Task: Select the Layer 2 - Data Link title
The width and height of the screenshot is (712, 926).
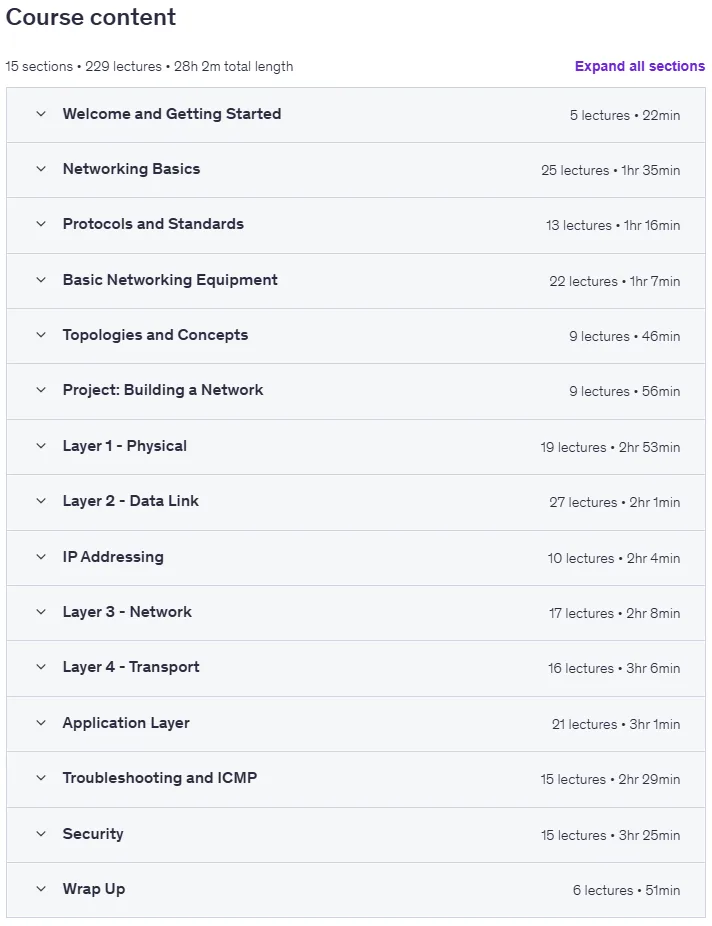Action: coord(130,501)
